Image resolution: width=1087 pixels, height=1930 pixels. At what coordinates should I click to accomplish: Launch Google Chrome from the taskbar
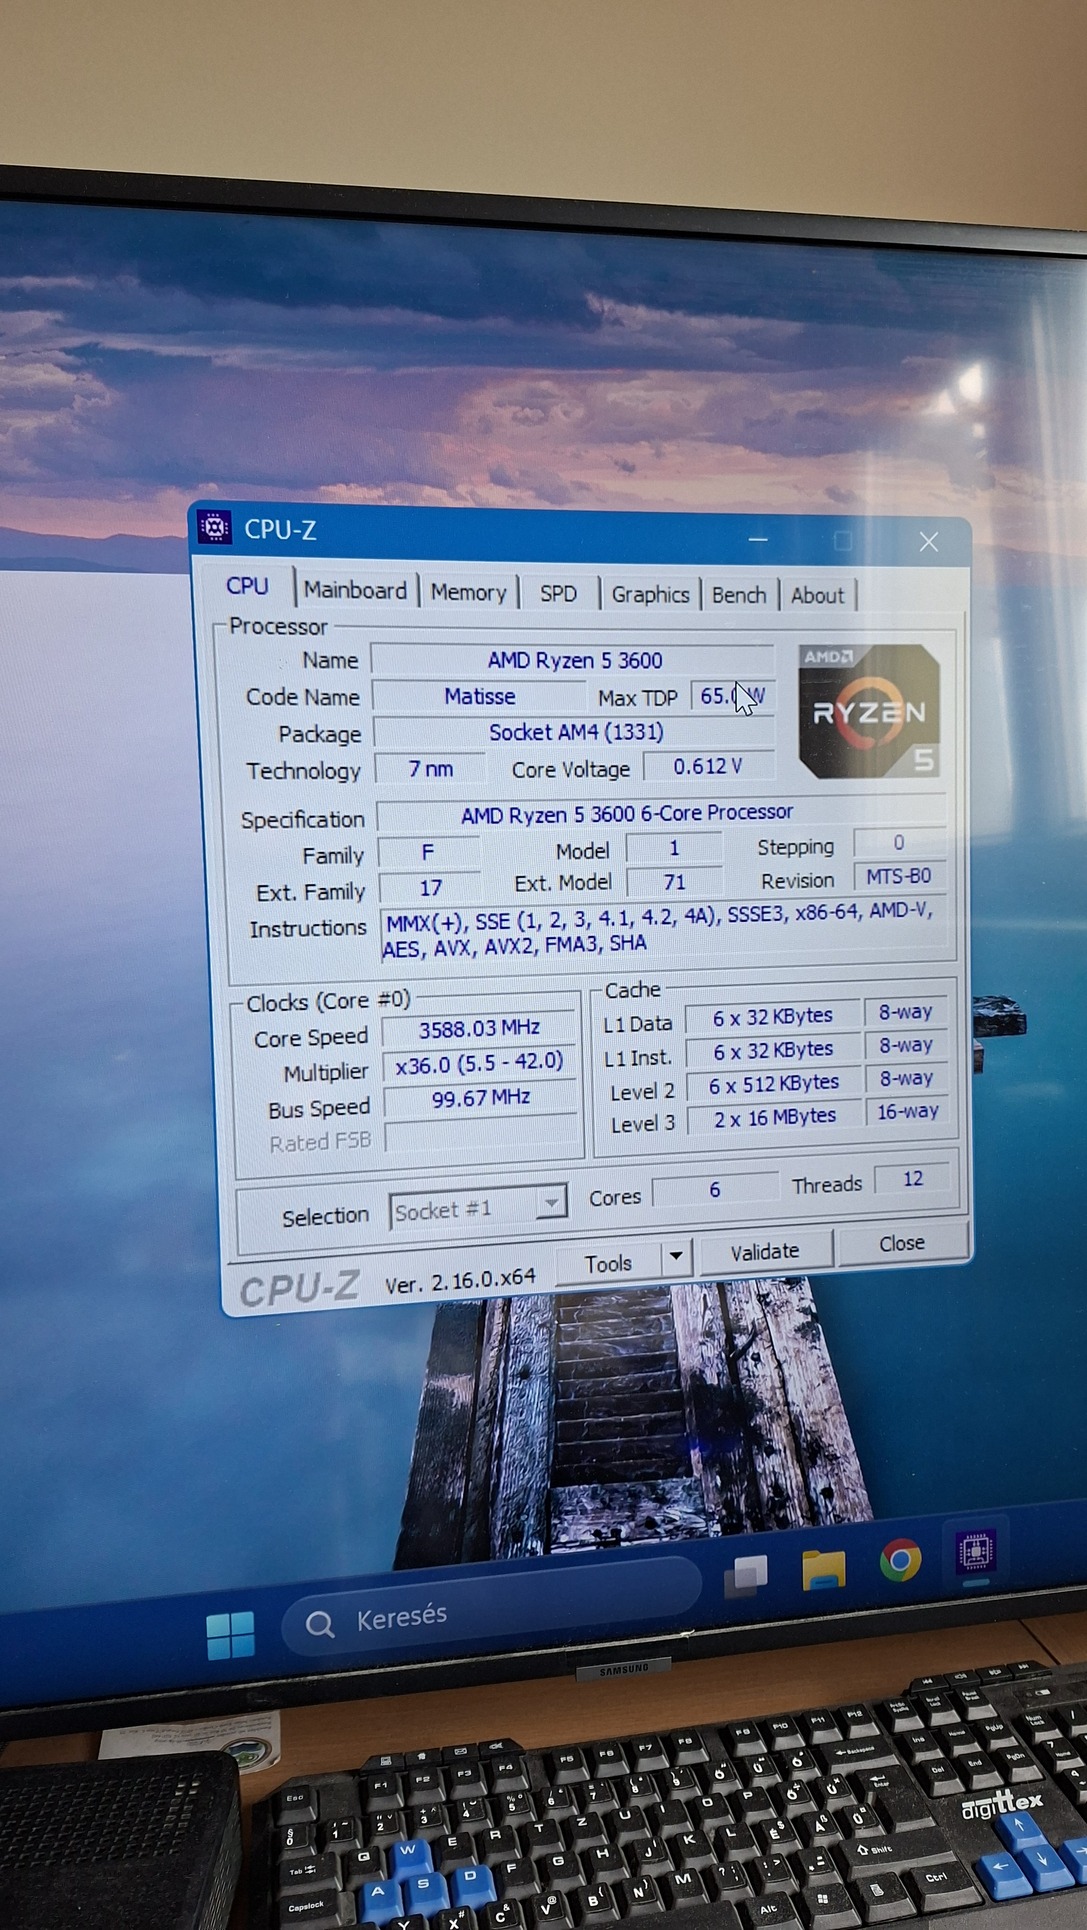(x=900, y=1561)
